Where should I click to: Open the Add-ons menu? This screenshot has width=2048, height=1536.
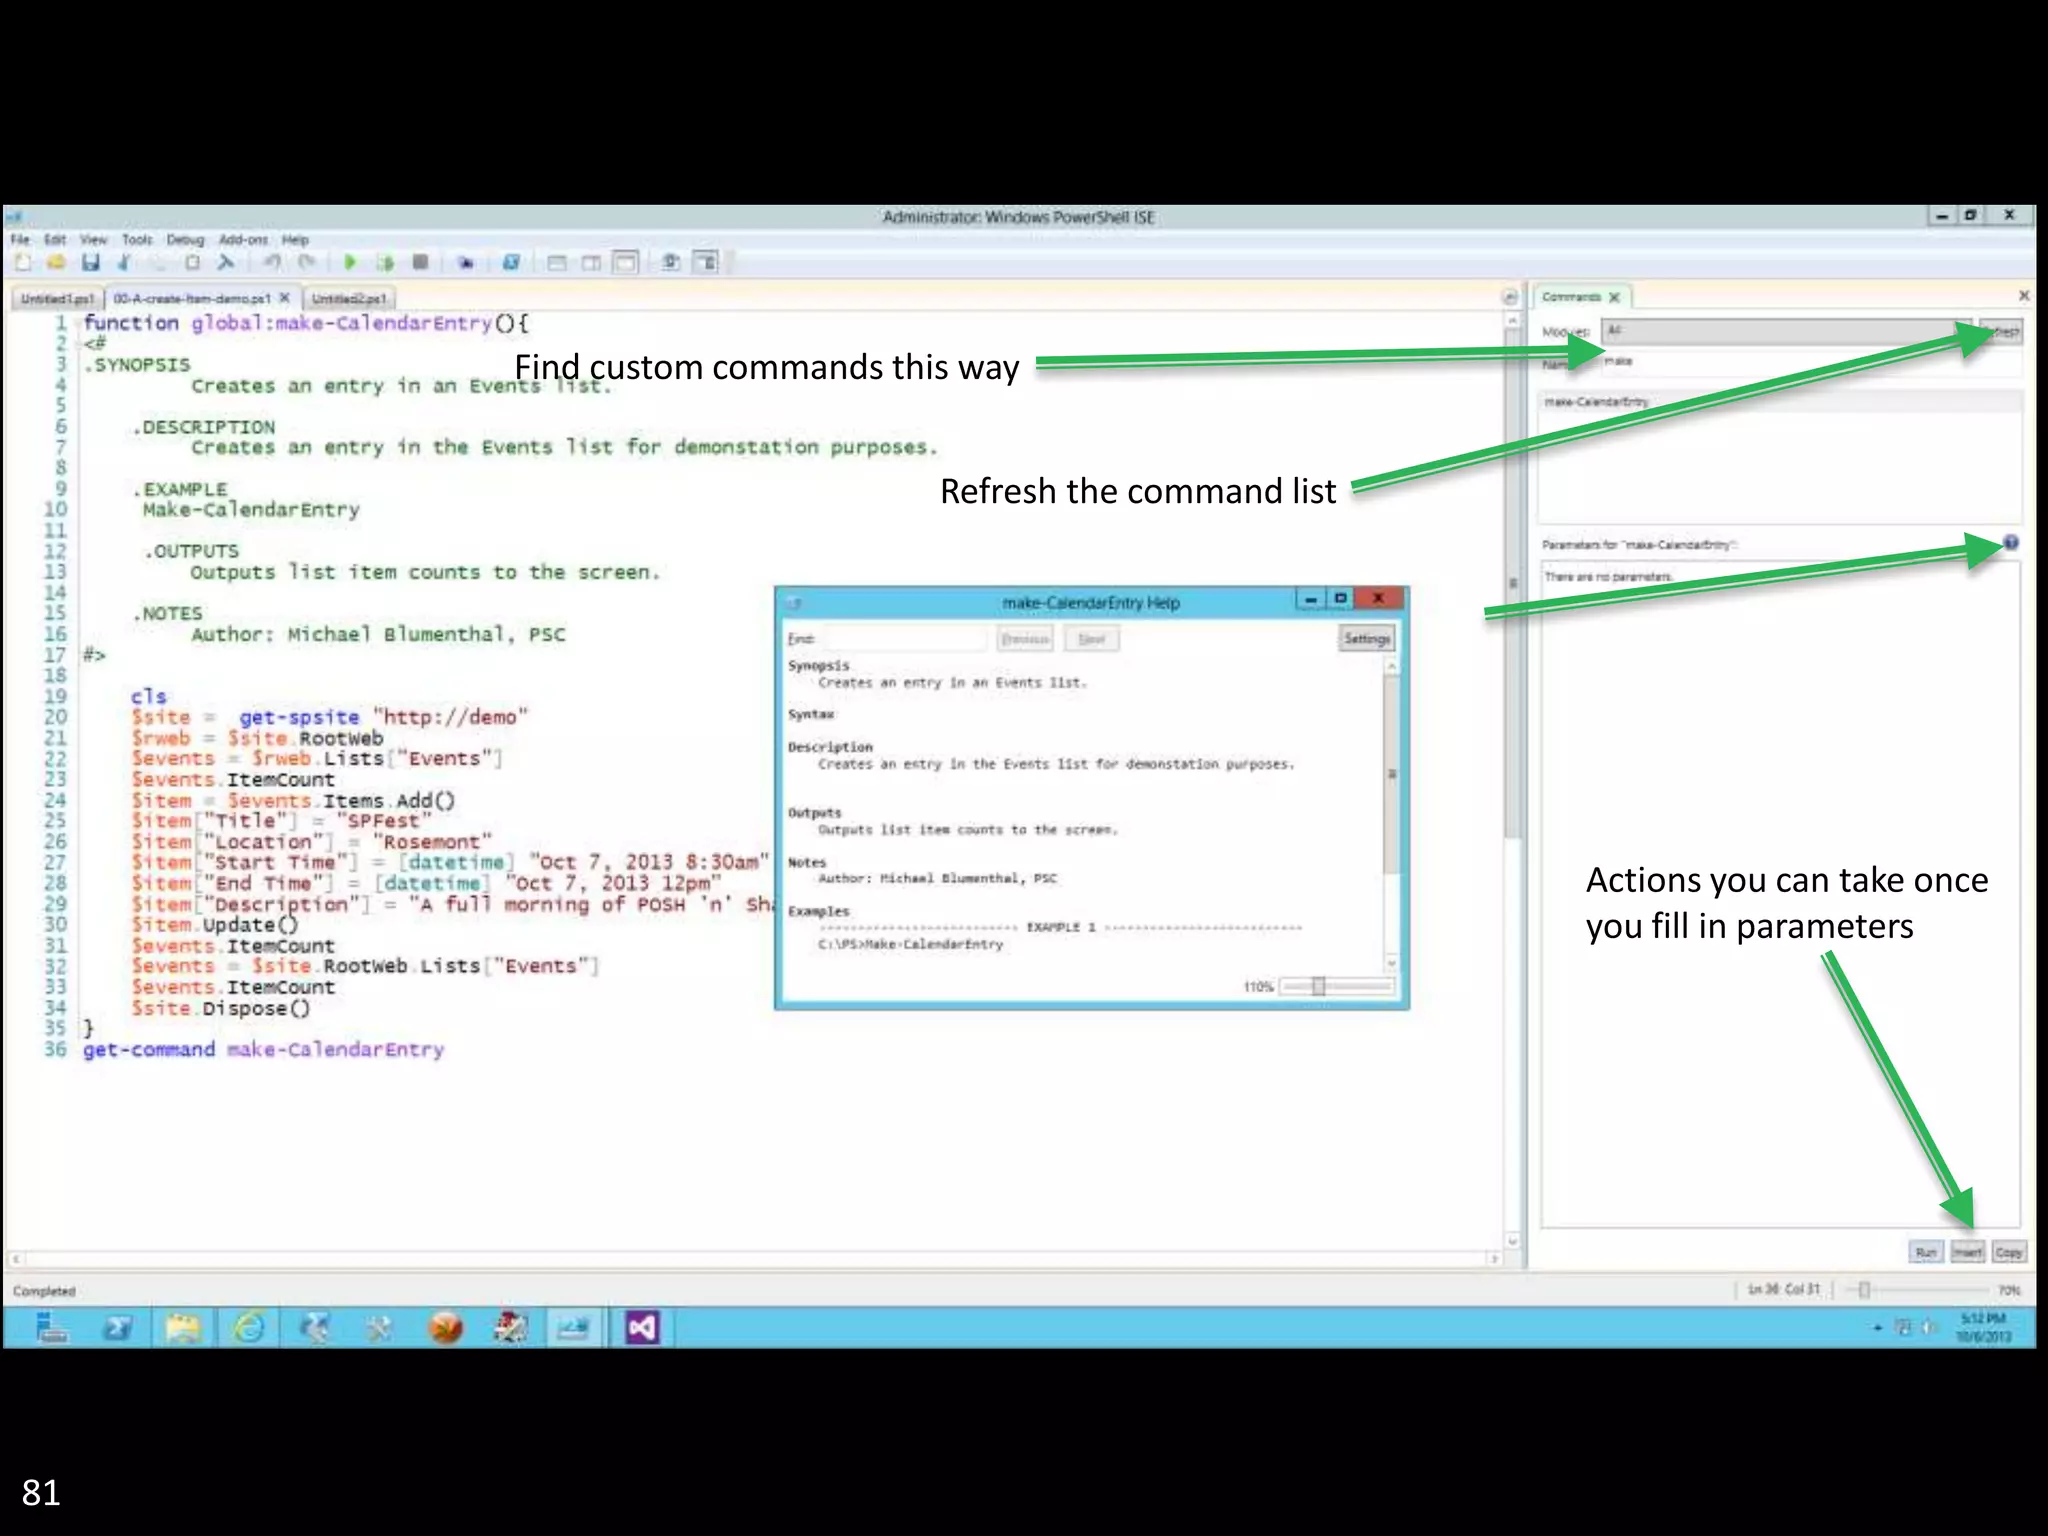click(243, 239)
